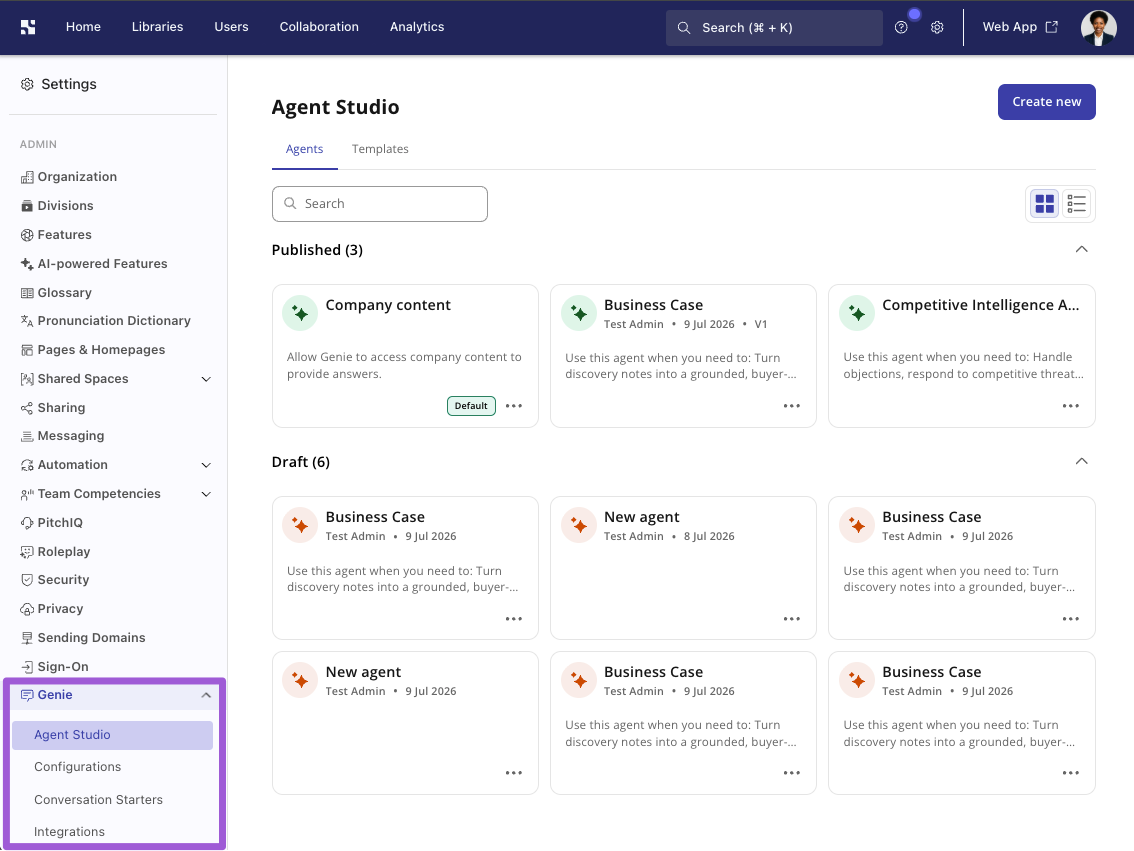Screen dimensions: 1134x851
Task: Click the Roleplay sidebar icon
Action: pyautogui.click(x=27, y=552)
